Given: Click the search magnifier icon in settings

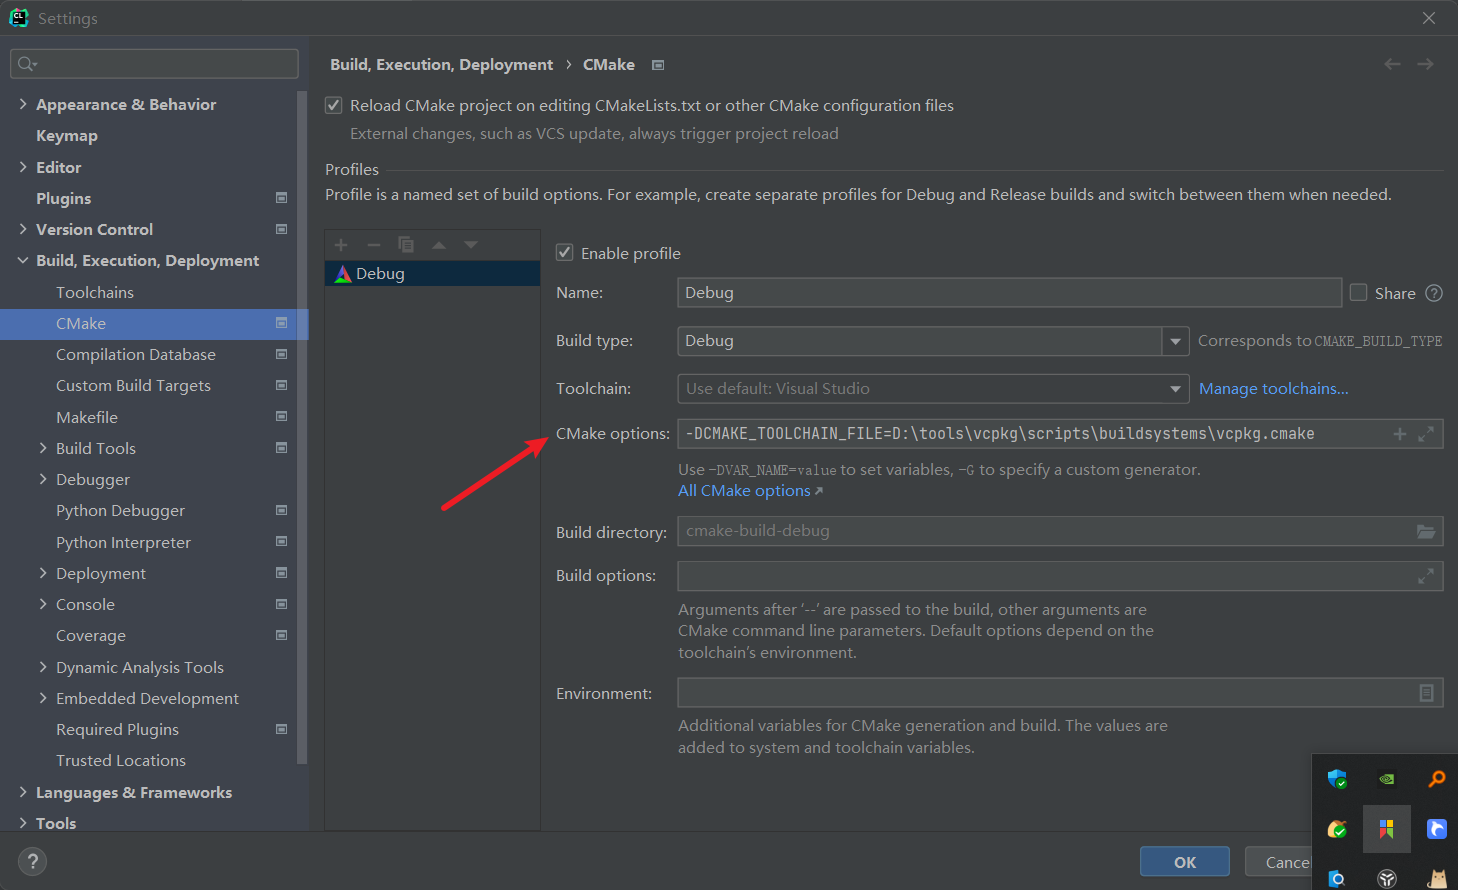Looking at the screenshot, I should (27, 64).
